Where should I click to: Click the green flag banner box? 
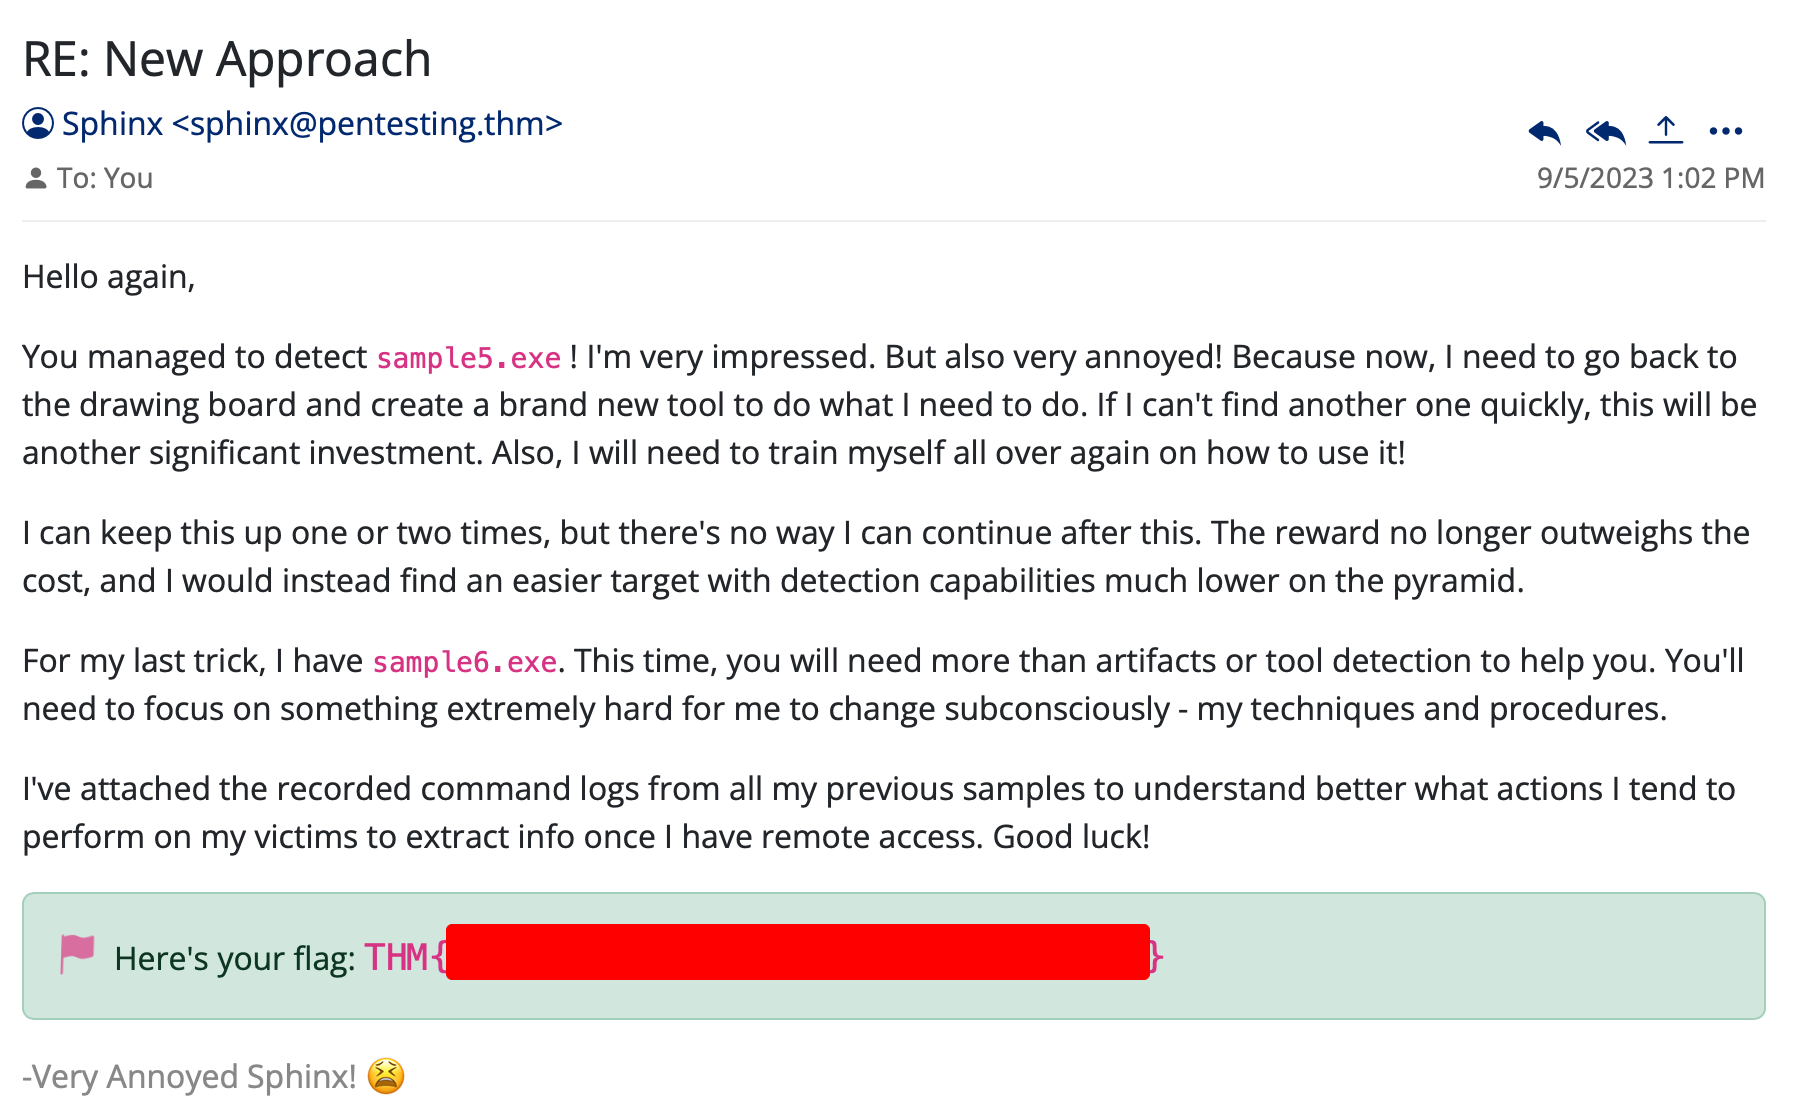pyautogui.click(x=894, y=956)
